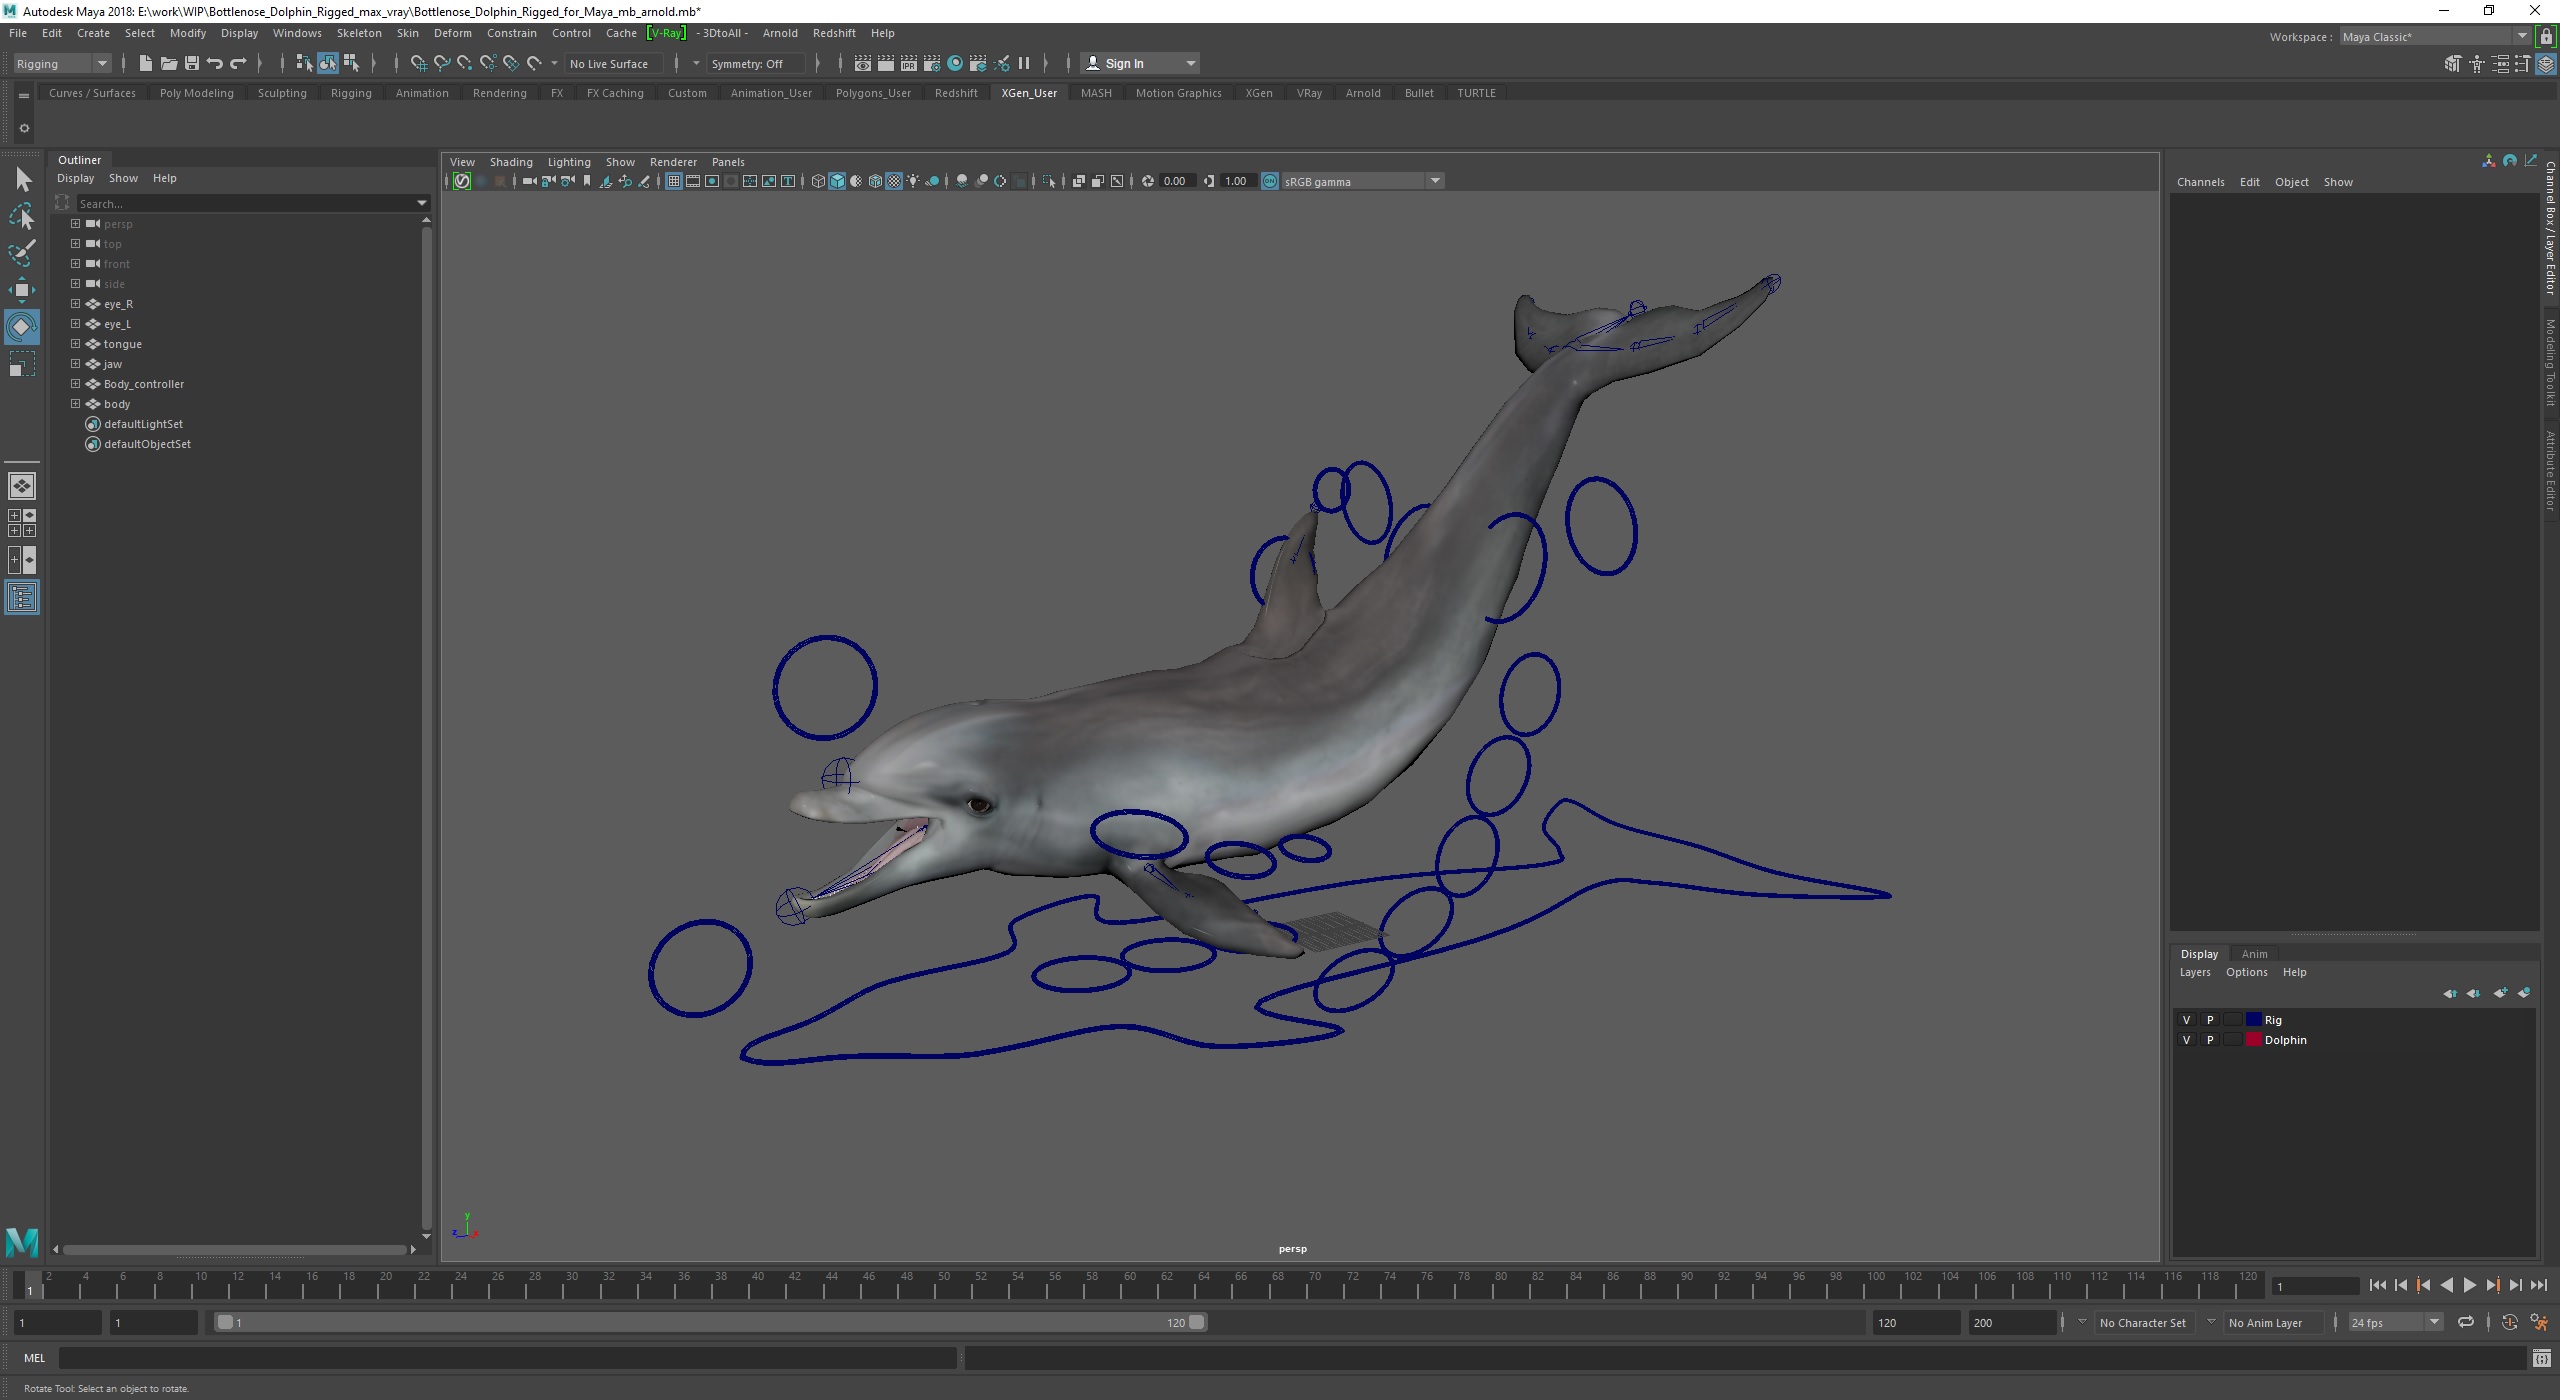Create a new scene icon

click(x=145, y=63)
